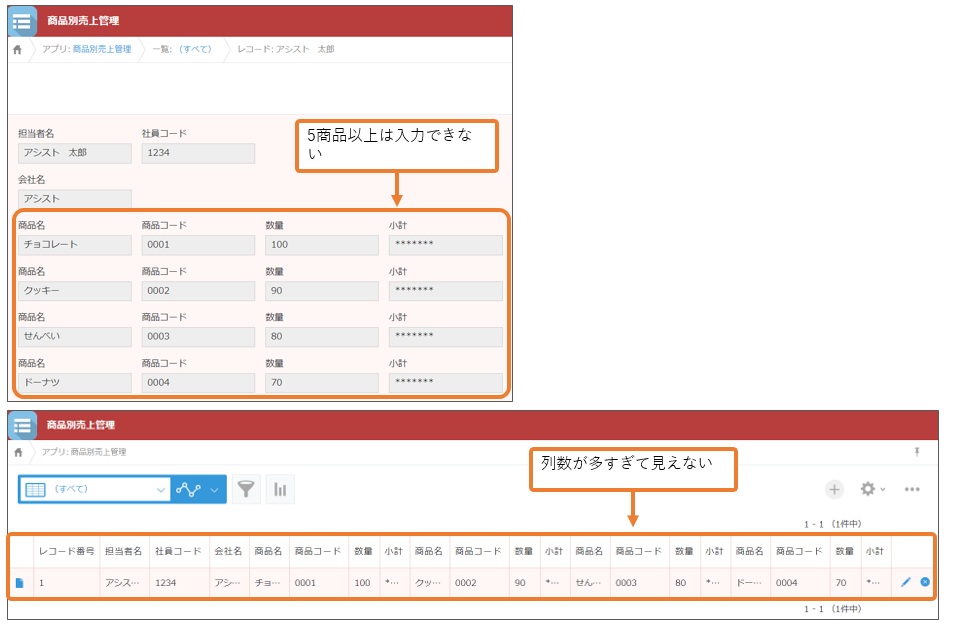Screen dimensions: 957x635
Task: Click the 小計 field in the ドーナツ row
Action: [446, 383]
